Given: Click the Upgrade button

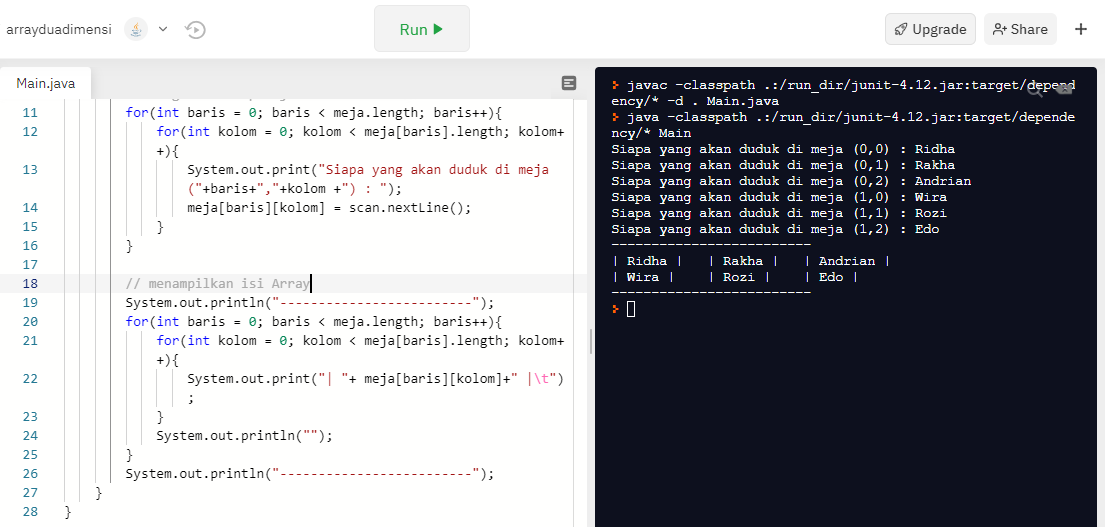Looking at the screenshot, I should 930,29.
